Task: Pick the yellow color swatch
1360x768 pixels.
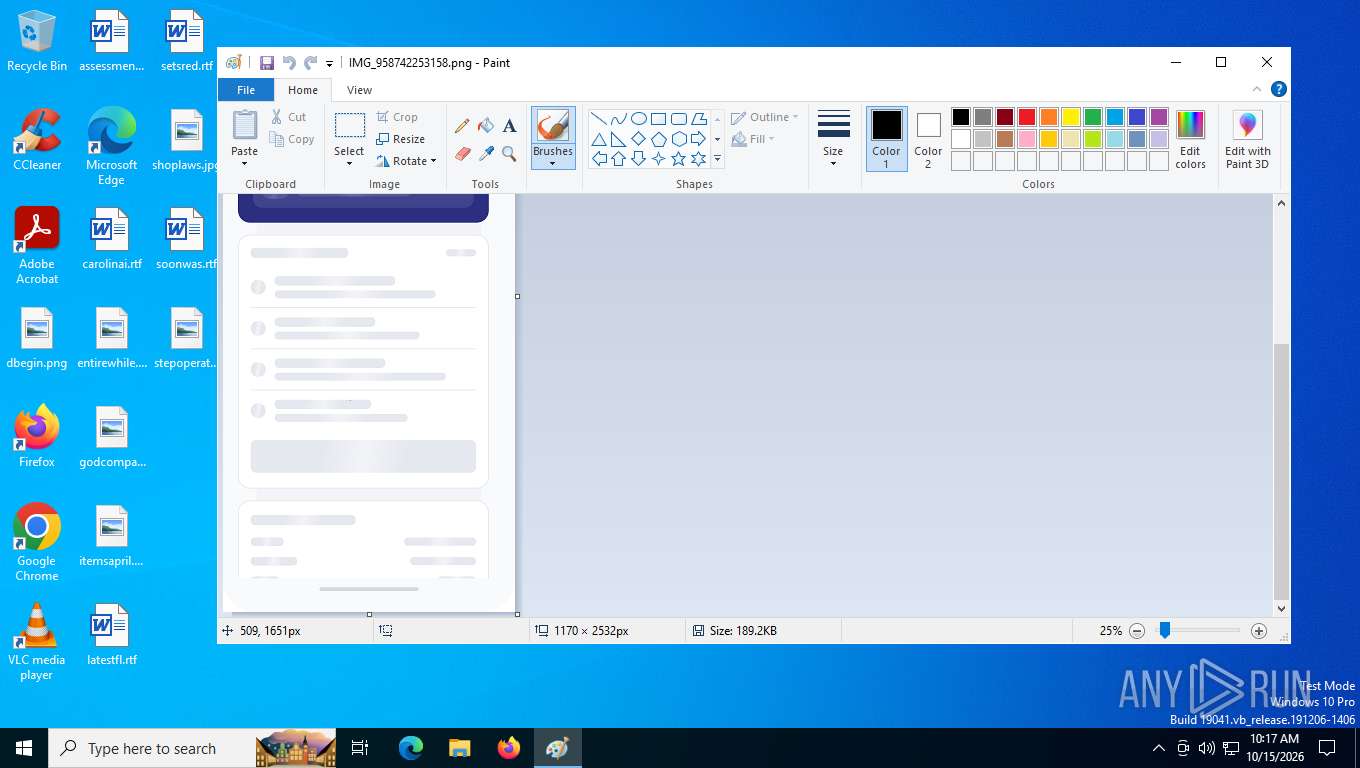Action: [x=1071, y=117]
